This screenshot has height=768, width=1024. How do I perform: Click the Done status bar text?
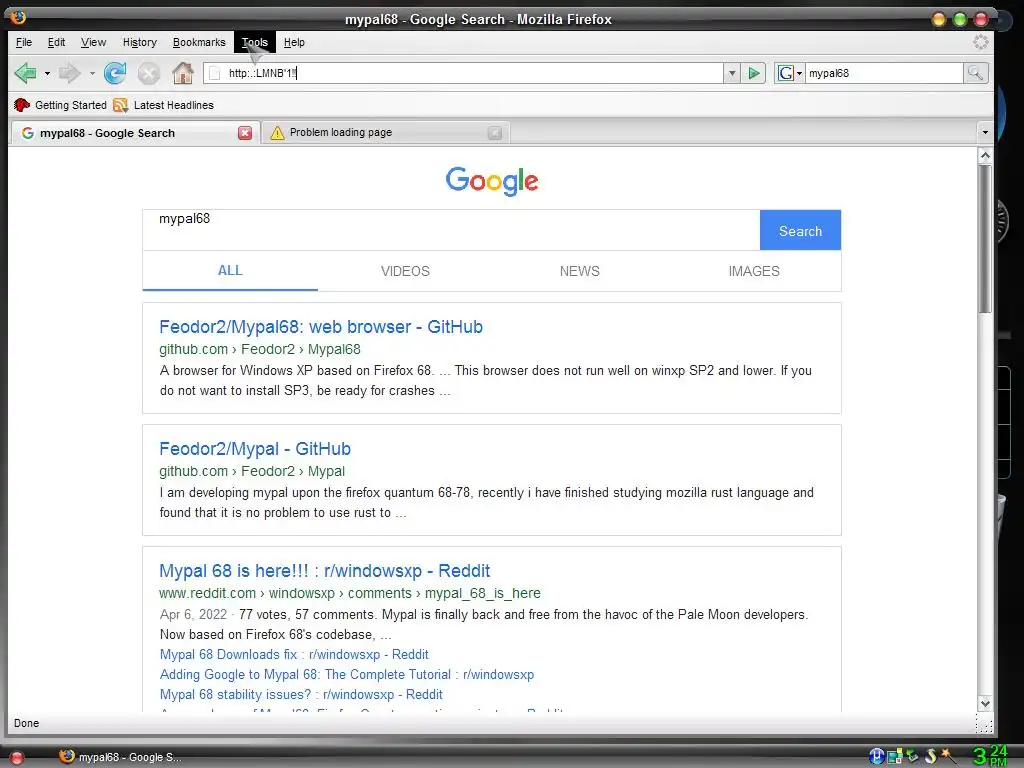coord(27,724)
